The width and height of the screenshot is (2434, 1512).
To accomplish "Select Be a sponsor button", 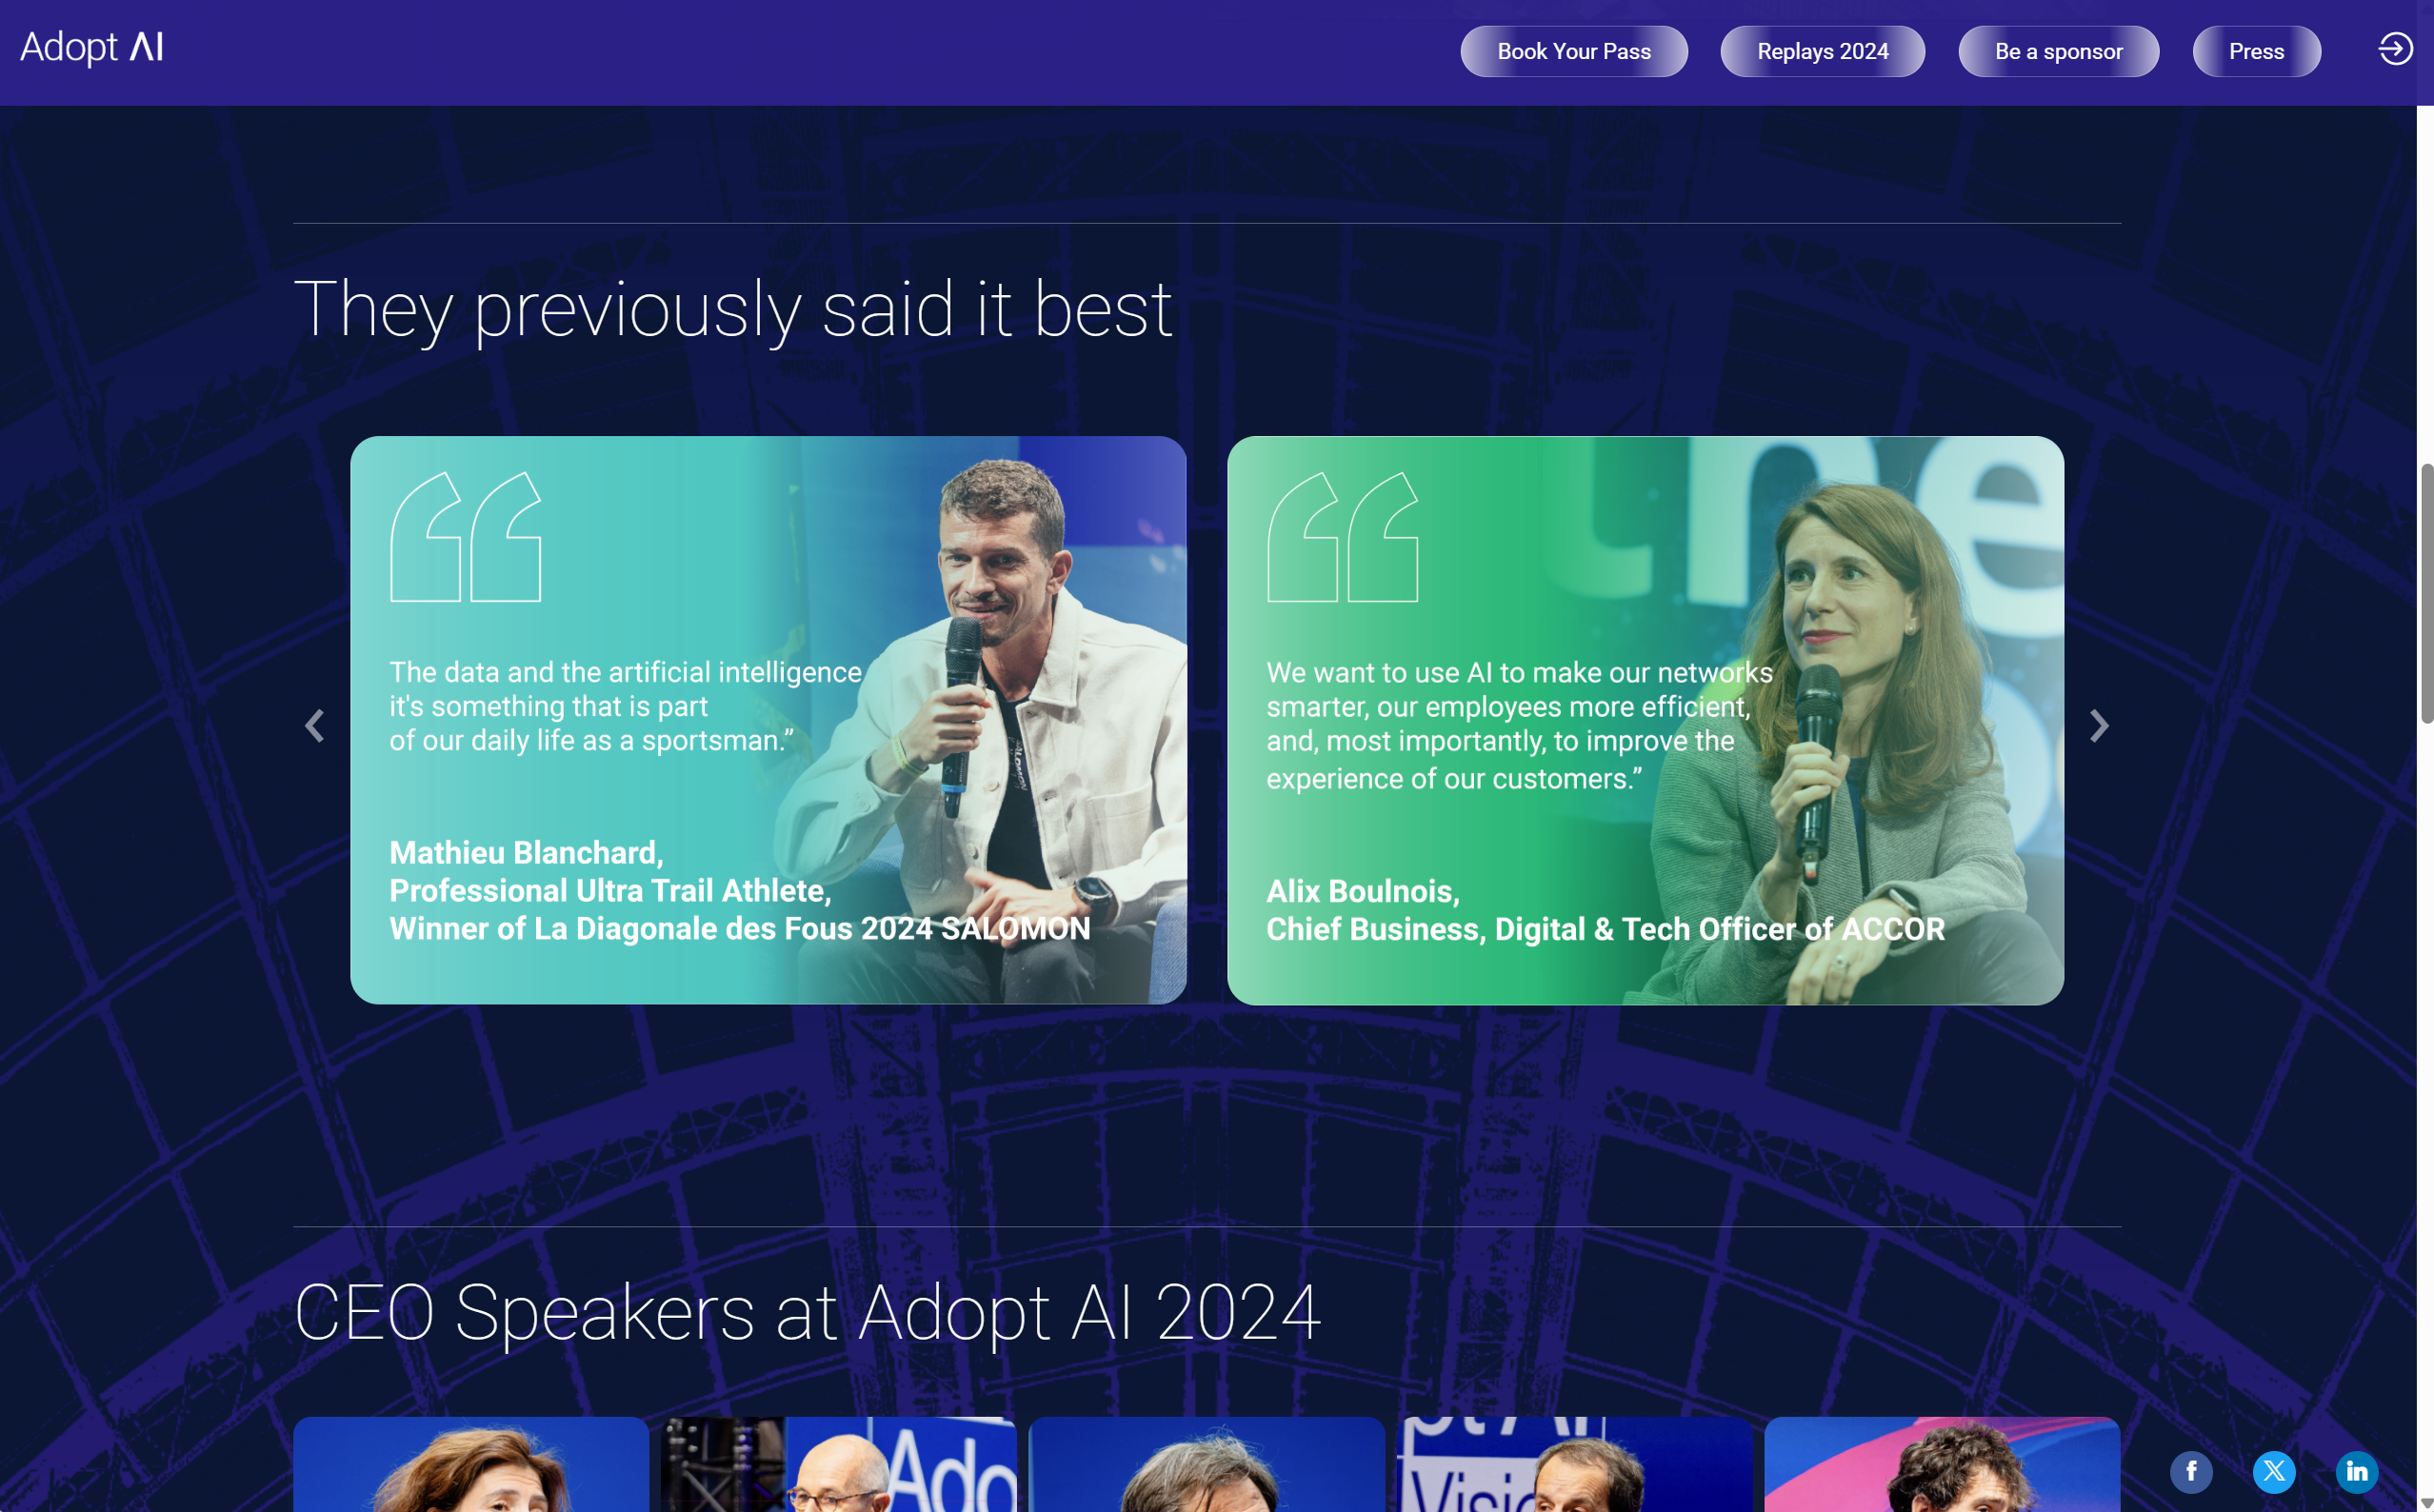I will coord(2058,51).
